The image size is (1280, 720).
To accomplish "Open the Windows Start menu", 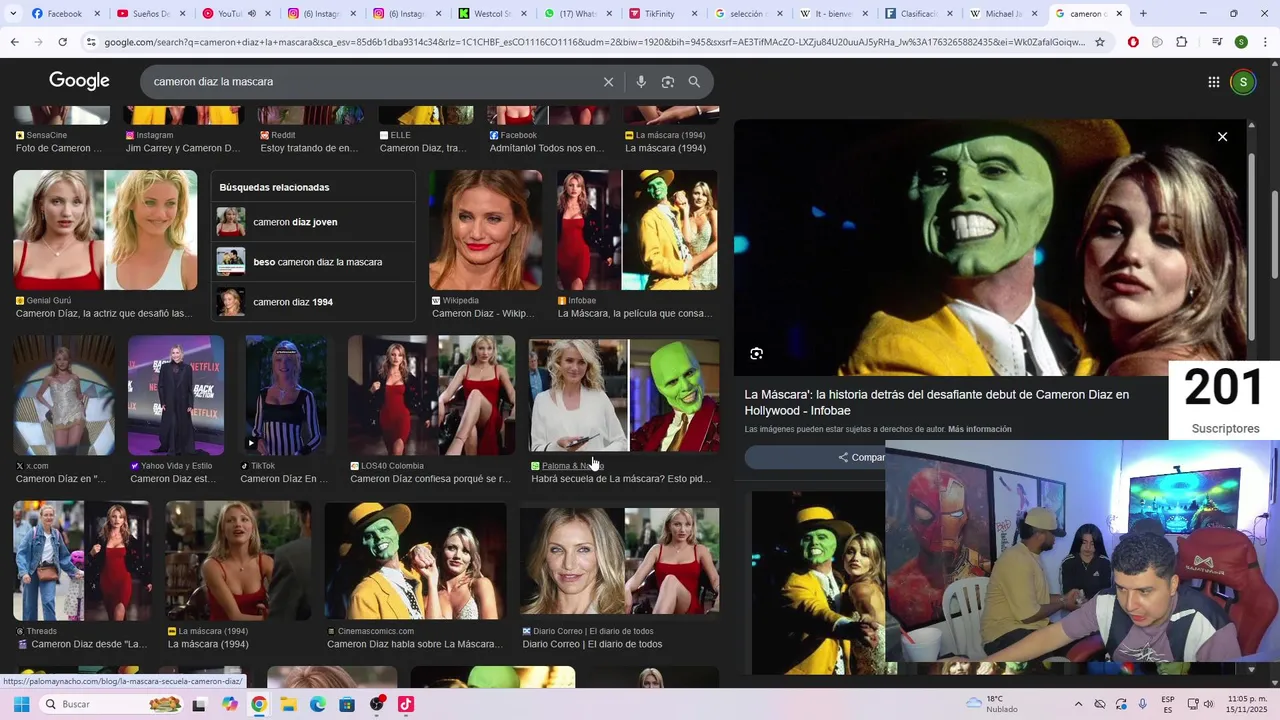I will click(x=21, y=704).
